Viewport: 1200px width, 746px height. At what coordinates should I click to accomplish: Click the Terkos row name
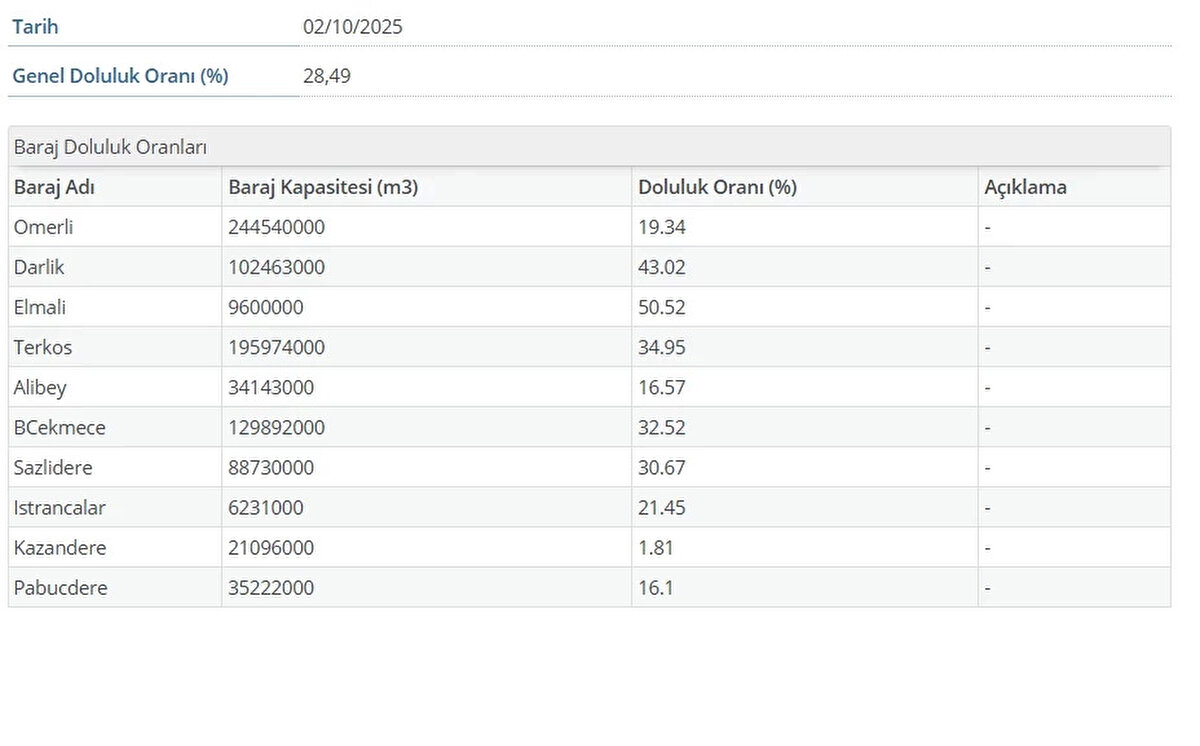coord(43,347)
